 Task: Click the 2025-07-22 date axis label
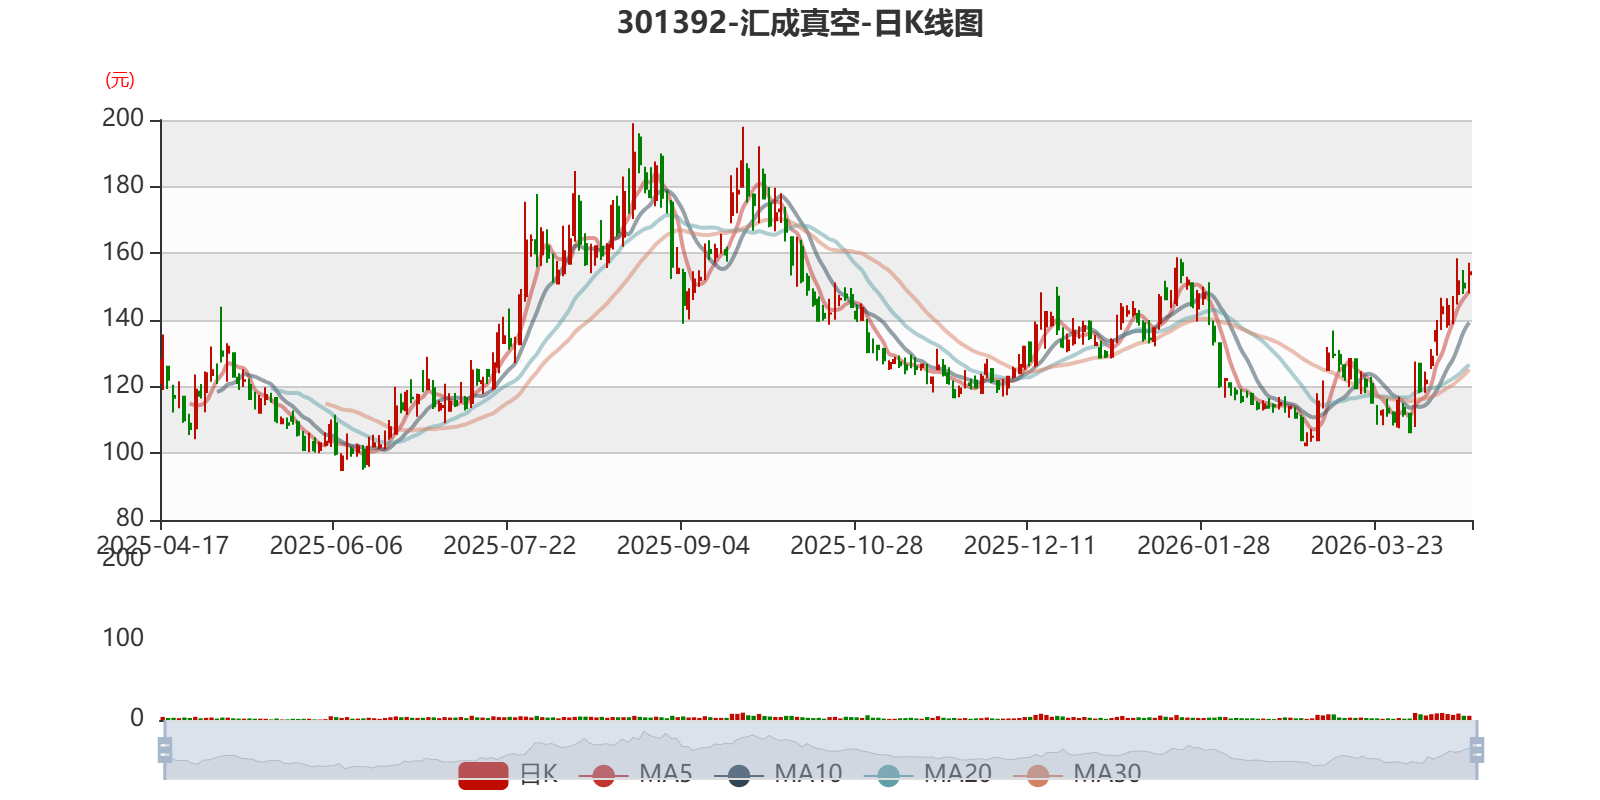[x=510, y=546]
